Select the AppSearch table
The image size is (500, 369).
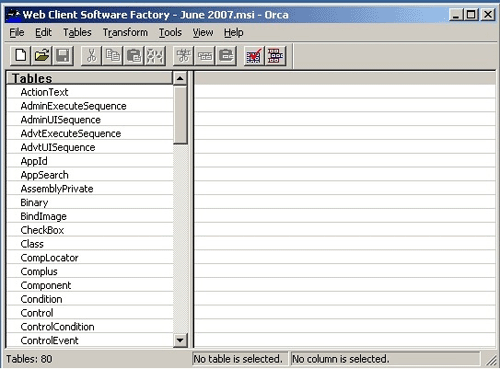[x=90, y=175]
